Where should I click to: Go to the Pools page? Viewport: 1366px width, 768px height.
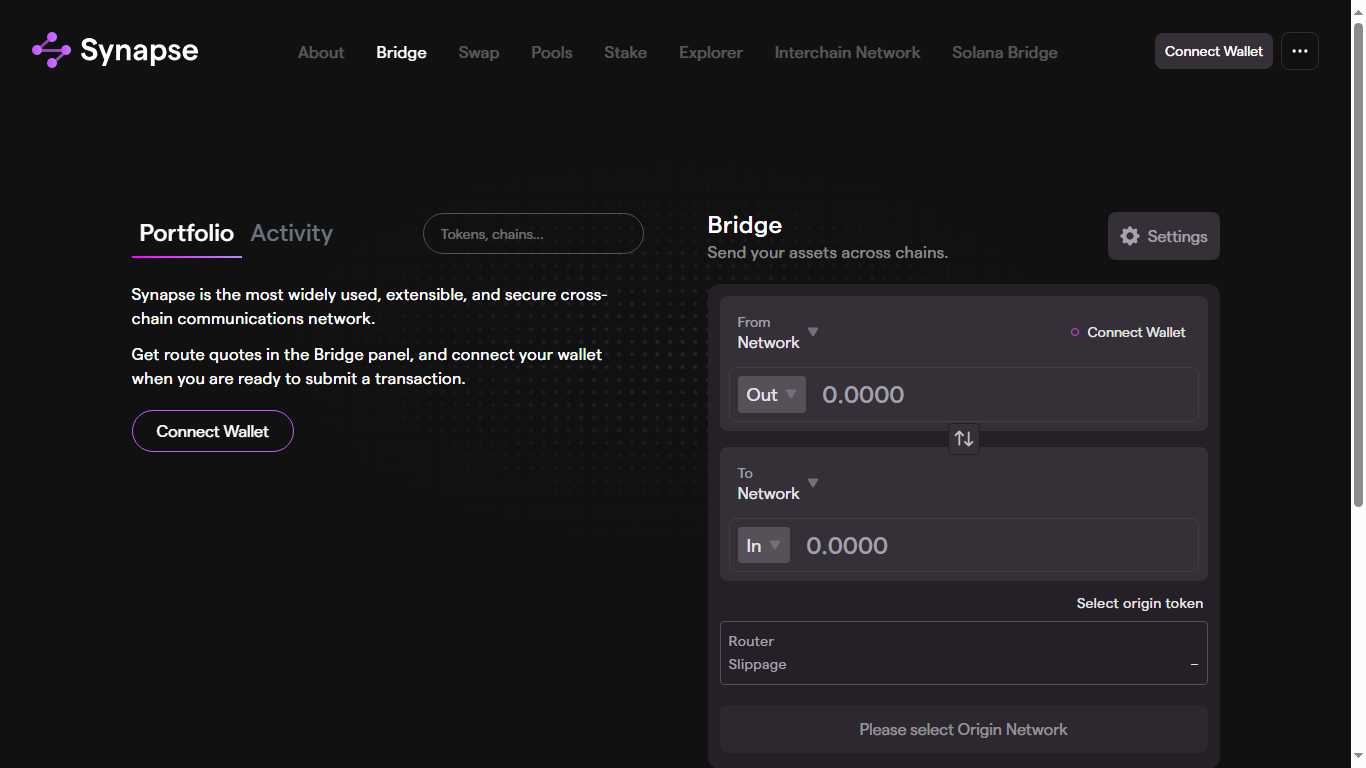point(551,52)
